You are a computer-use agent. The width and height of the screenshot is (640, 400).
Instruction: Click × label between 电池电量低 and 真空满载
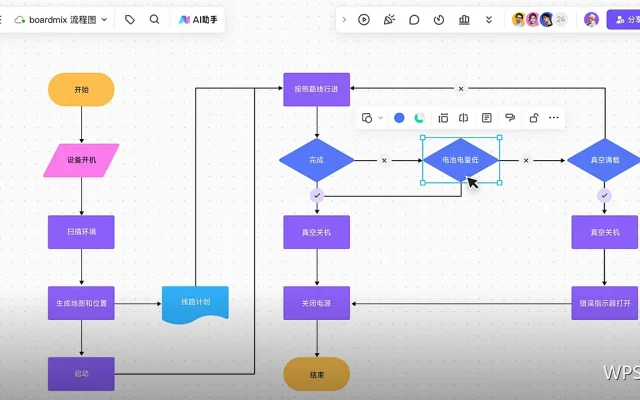pyautogui.click(x=526, y=160)
